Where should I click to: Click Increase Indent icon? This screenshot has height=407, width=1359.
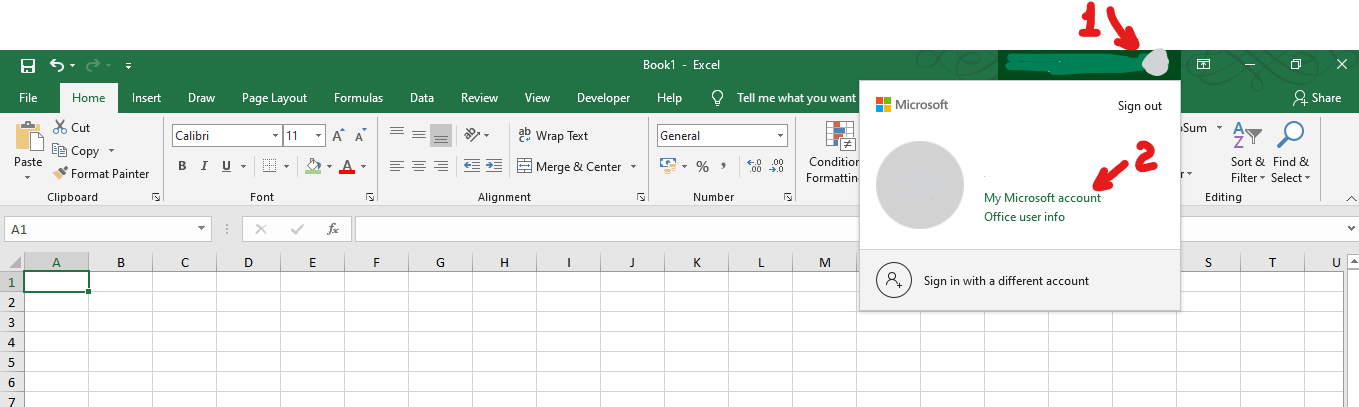[493, 166]
